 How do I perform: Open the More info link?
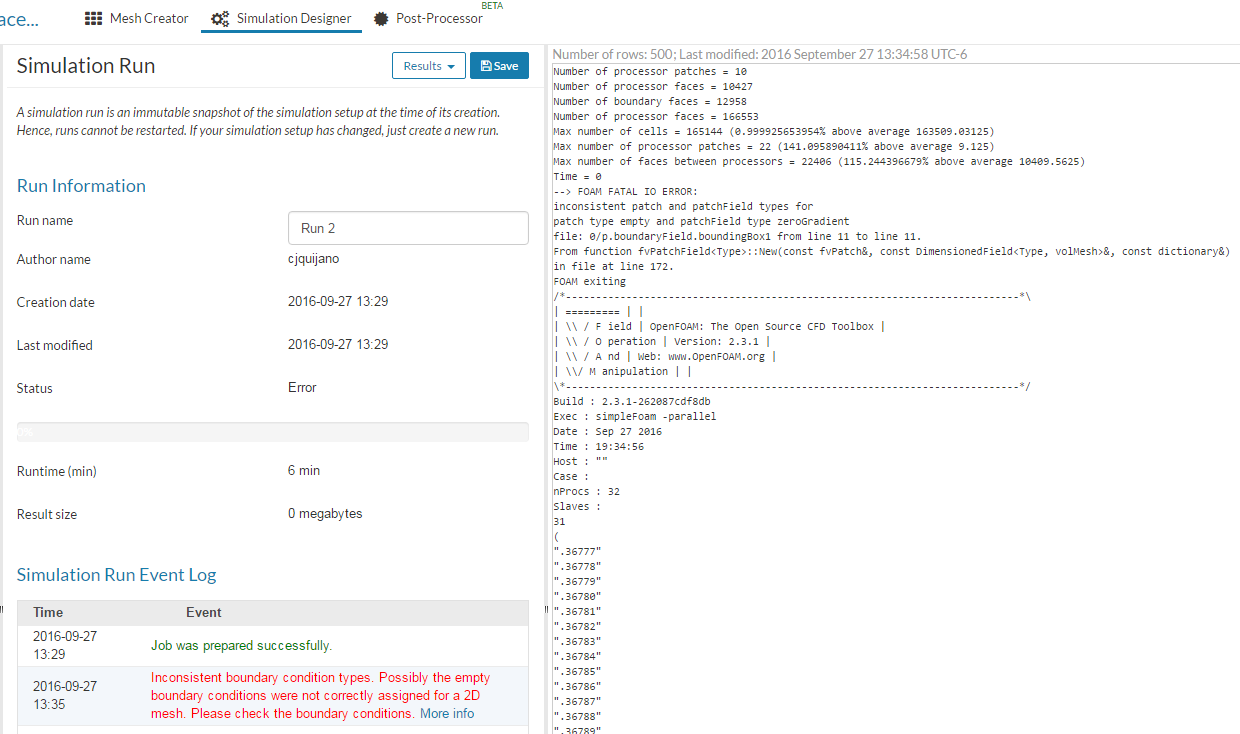447,714
